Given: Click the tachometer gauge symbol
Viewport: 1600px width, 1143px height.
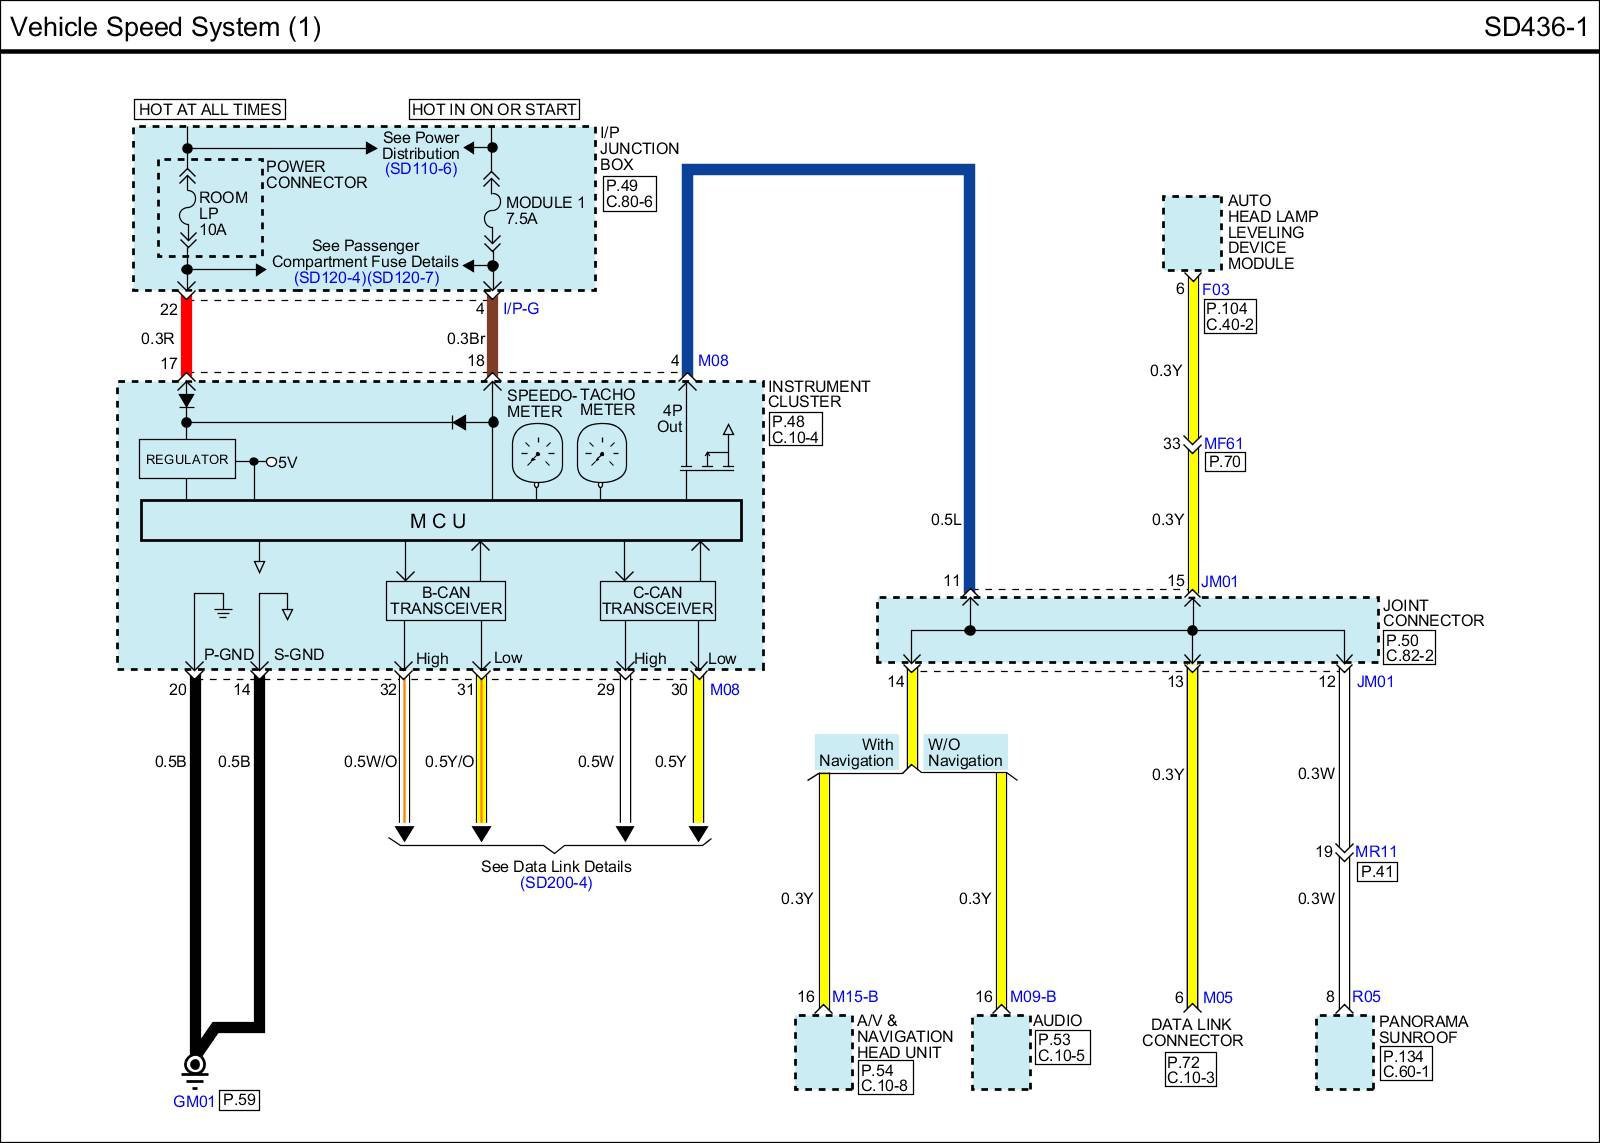Looking at the screenshot, I should (x=601, y=454).
